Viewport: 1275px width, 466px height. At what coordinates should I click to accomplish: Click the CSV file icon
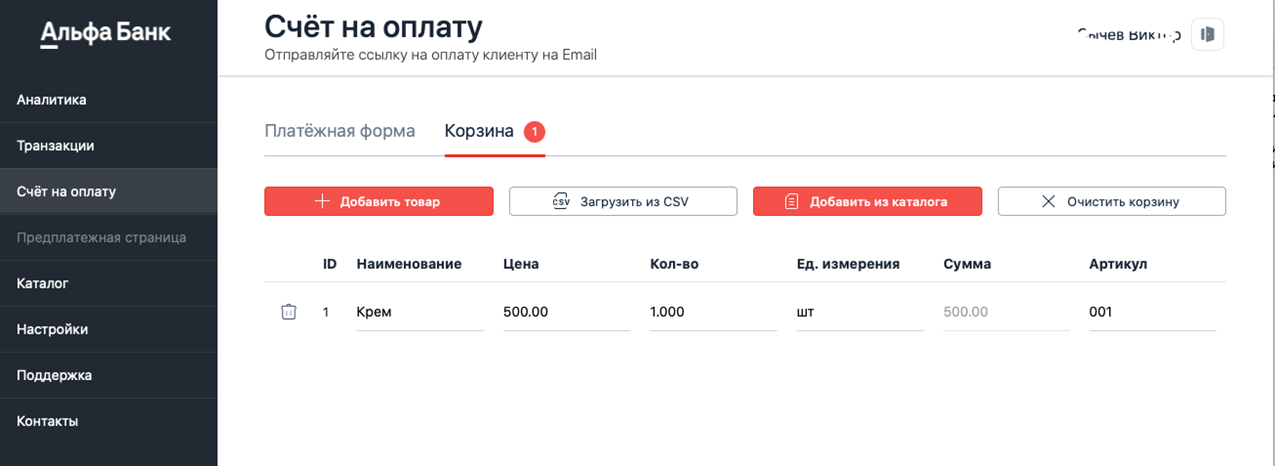tap(561, 201)
